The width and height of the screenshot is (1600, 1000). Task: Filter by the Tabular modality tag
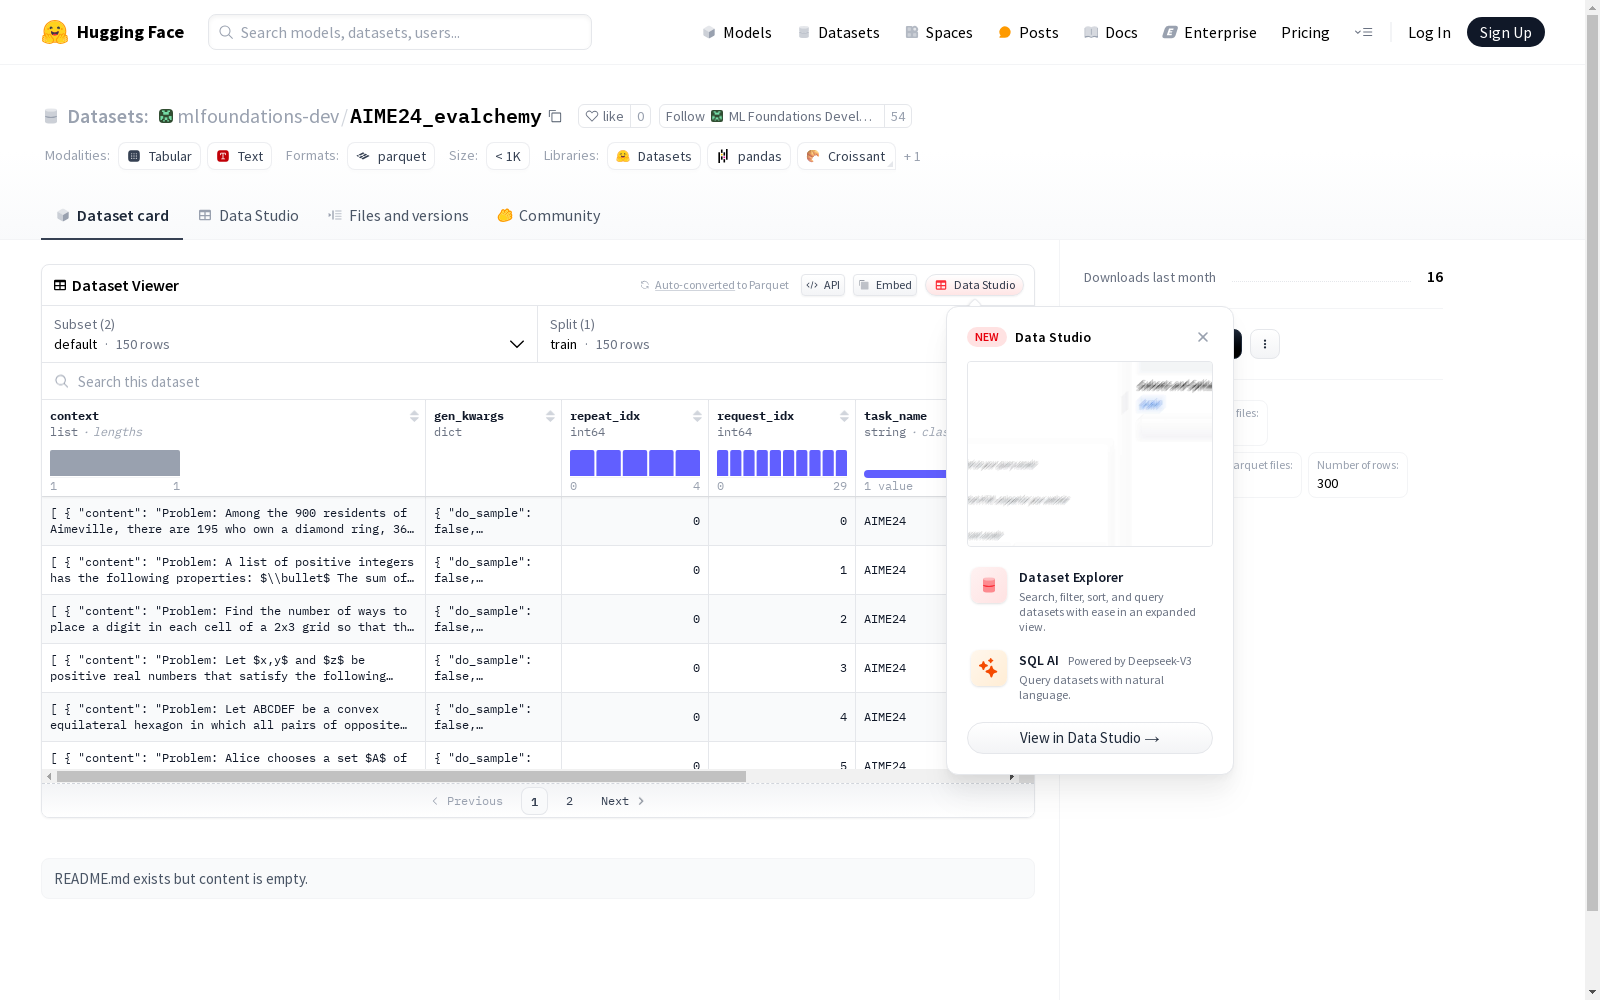[160, 156]
